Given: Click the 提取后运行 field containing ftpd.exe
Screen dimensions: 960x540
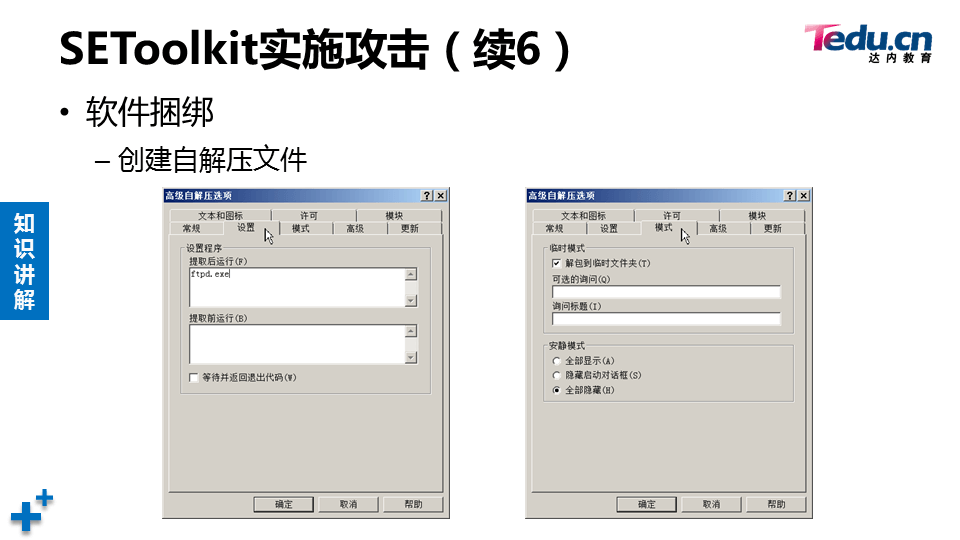Looking at the screenshot, I should pos(298,287).
